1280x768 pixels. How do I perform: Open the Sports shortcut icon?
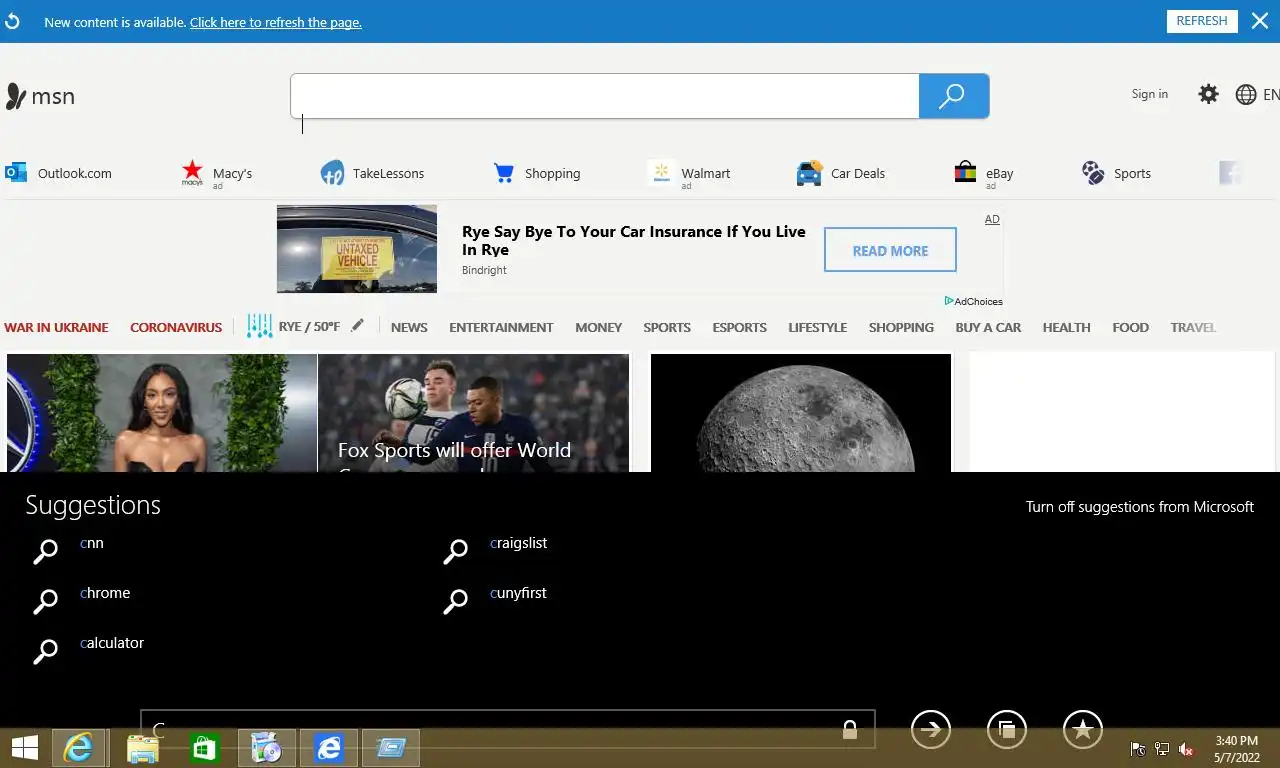click(1093, 173)
